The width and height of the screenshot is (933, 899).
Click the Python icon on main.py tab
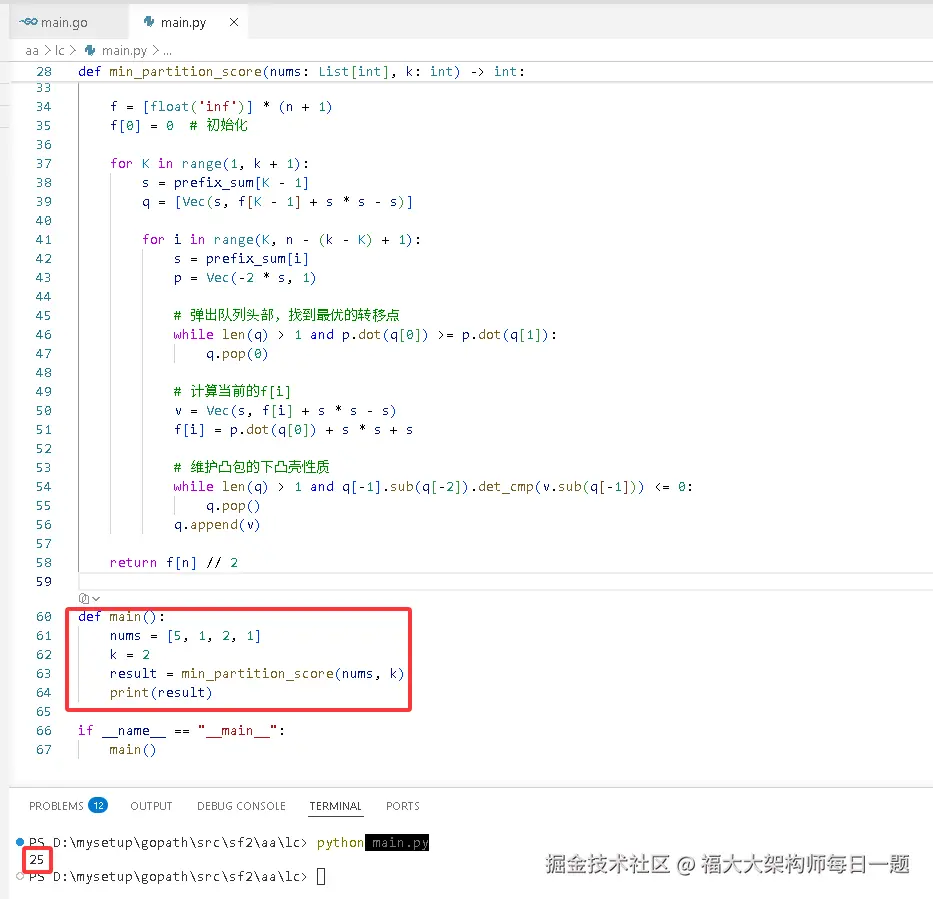coord(149,22)
